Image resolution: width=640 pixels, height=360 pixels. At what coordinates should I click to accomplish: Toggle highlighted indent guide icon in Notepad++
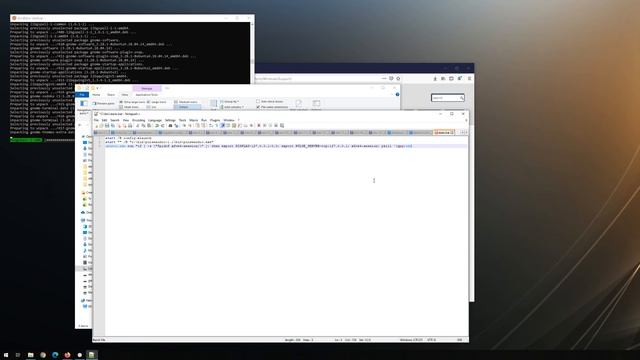[x=222, y=126]
